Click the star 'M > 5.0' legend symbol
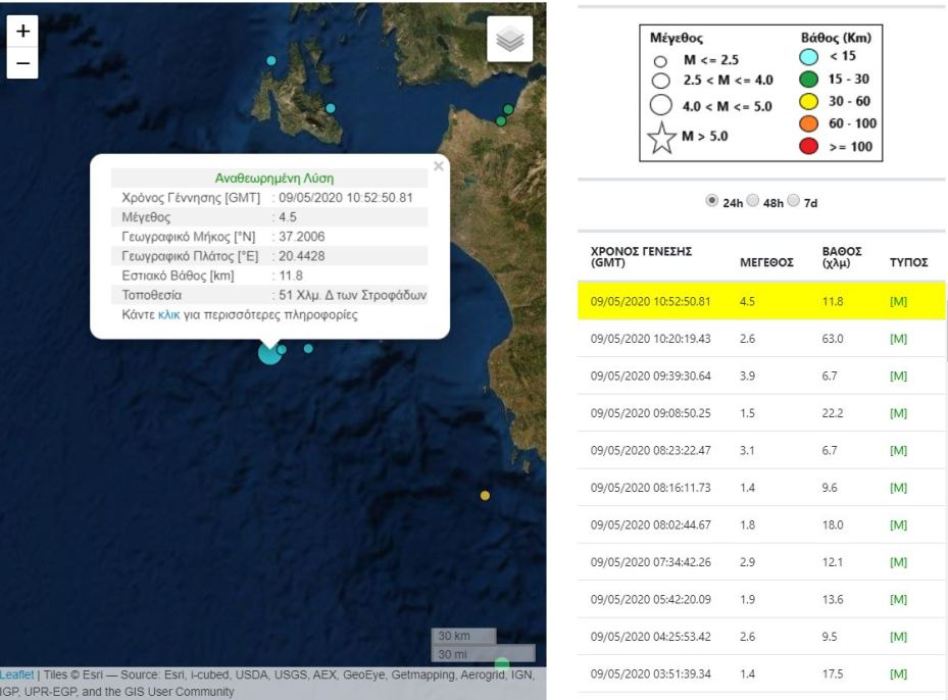 pos(661,138)
